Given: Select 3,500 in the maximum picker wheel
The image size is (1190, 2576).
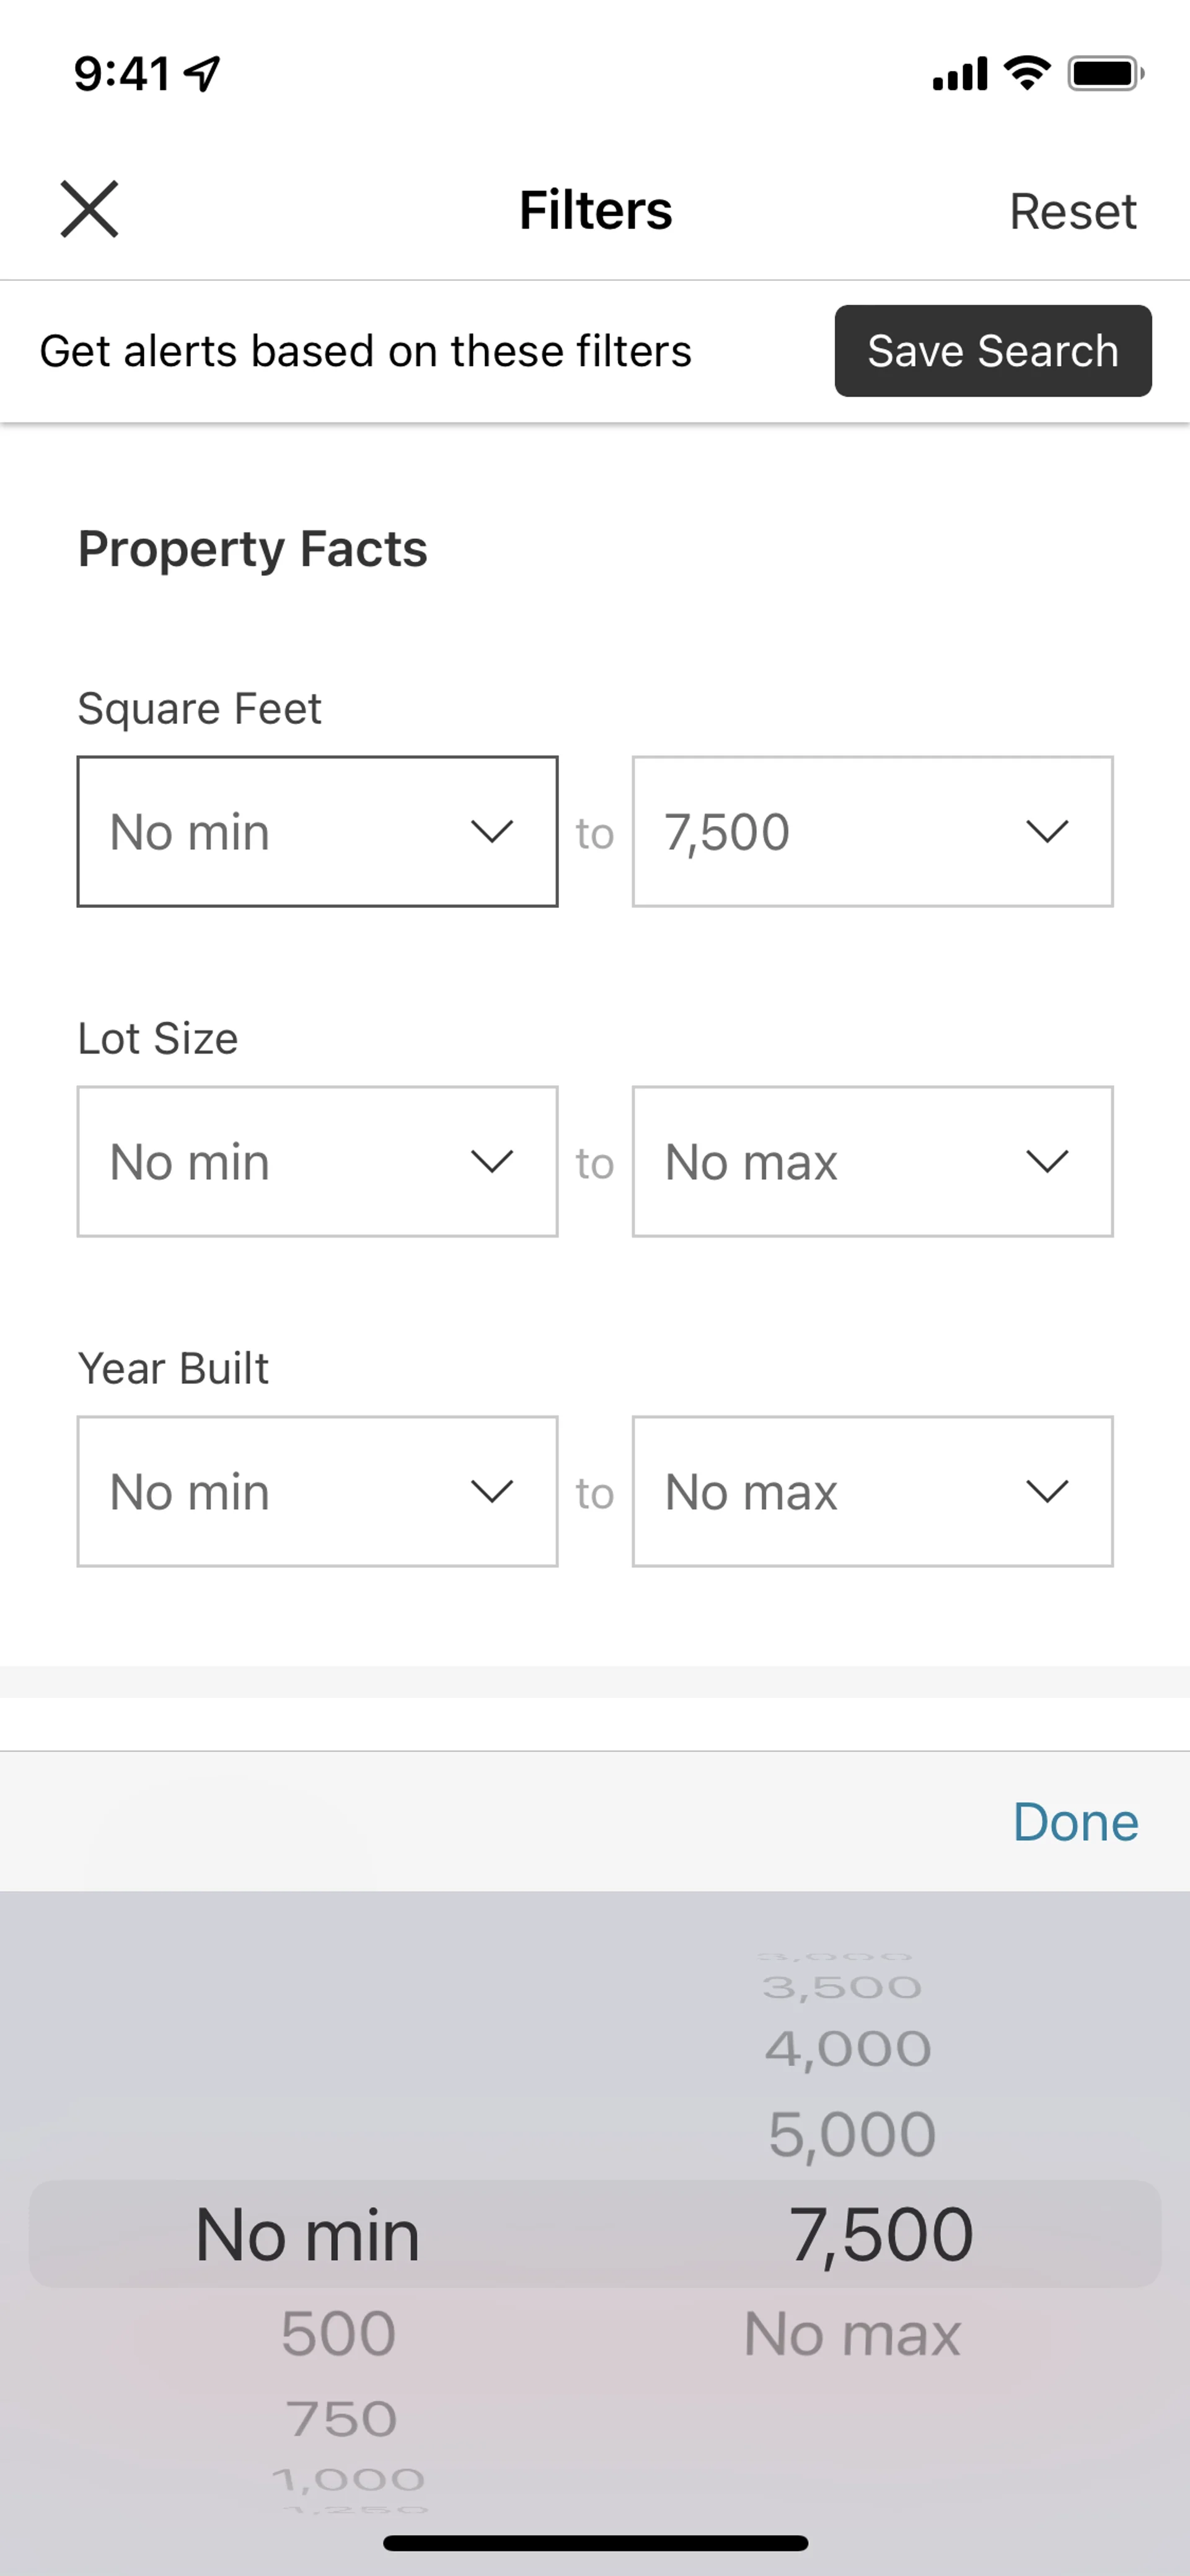Looking at the screenshot, I should 842,1987.
